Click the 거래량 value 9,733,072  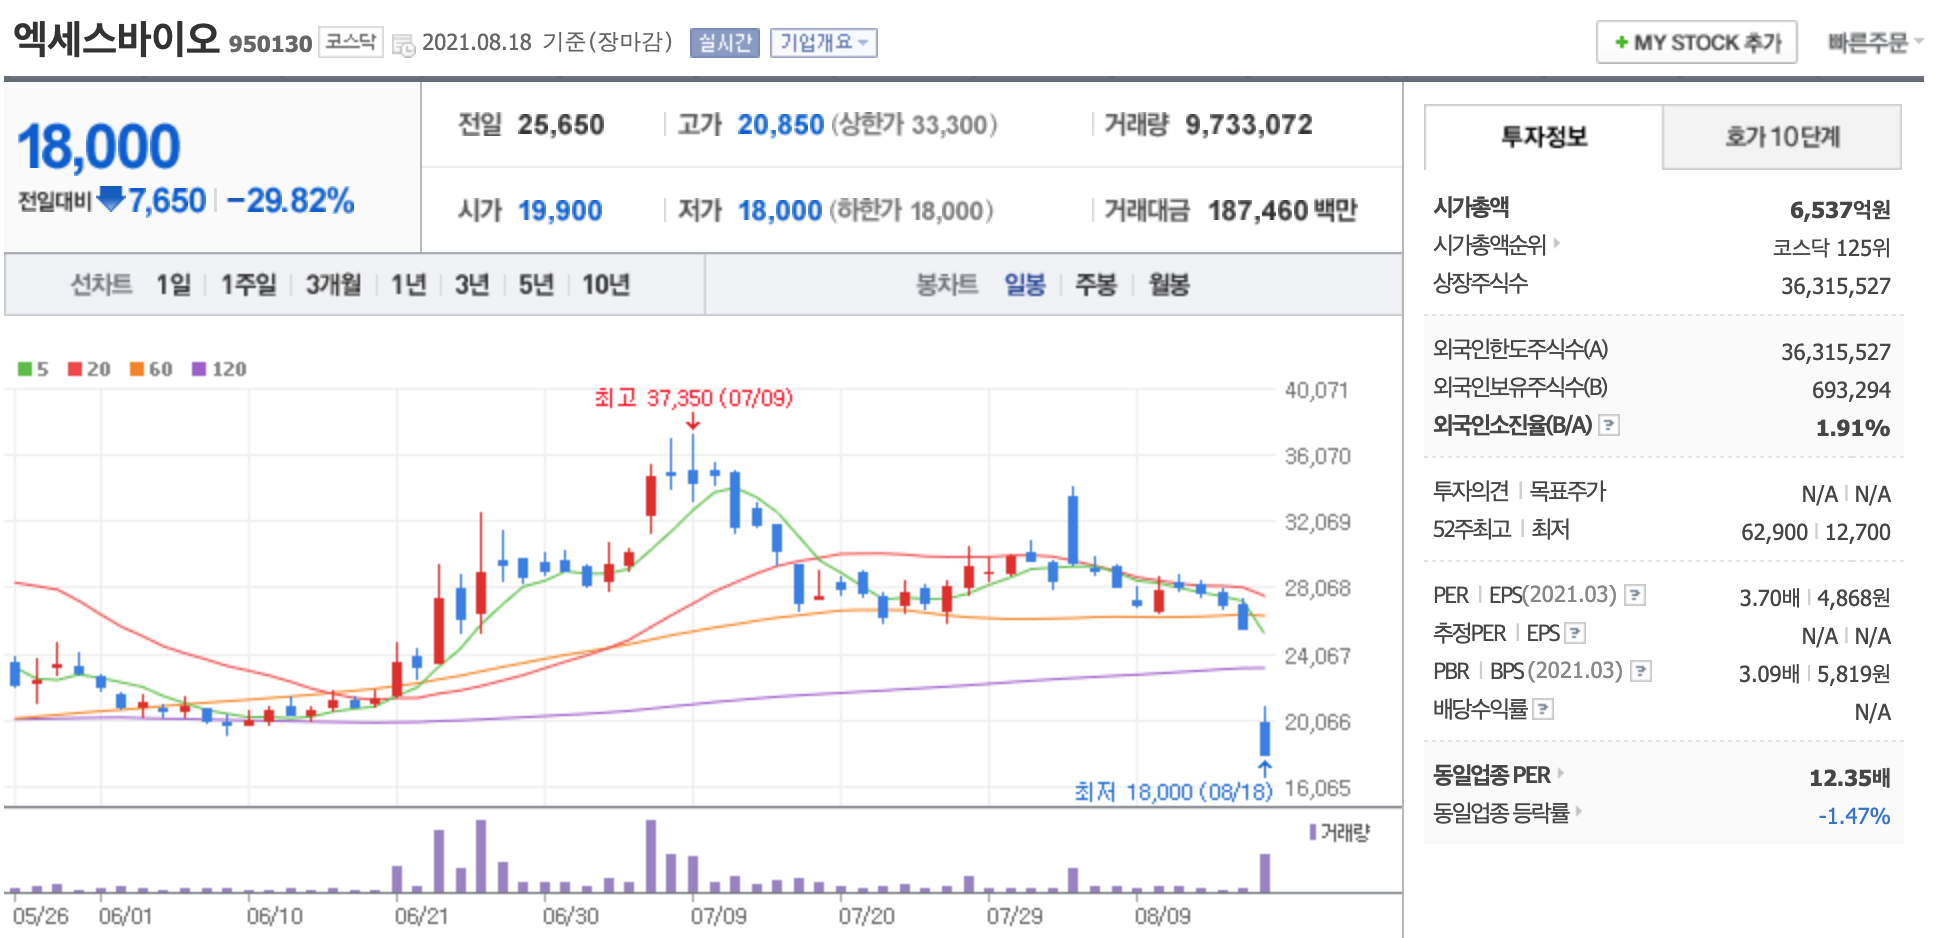tap(1248, 125)
